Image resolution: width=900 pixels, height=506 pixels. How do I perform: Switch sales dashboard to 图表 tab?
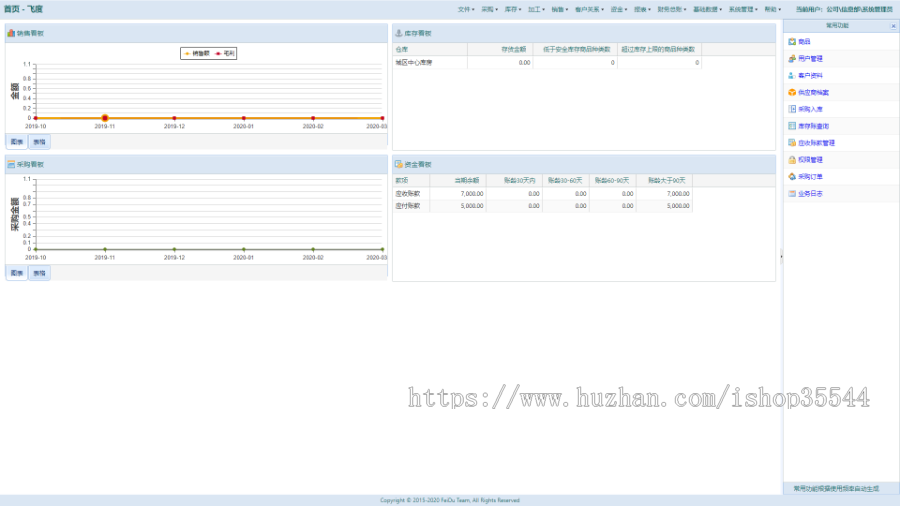17,142
